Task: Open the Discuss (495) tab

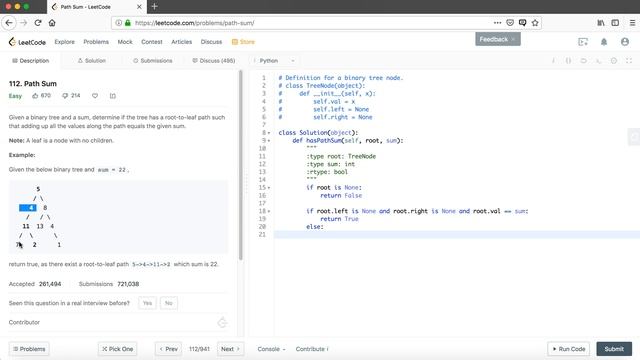Action: click(214, 60)
